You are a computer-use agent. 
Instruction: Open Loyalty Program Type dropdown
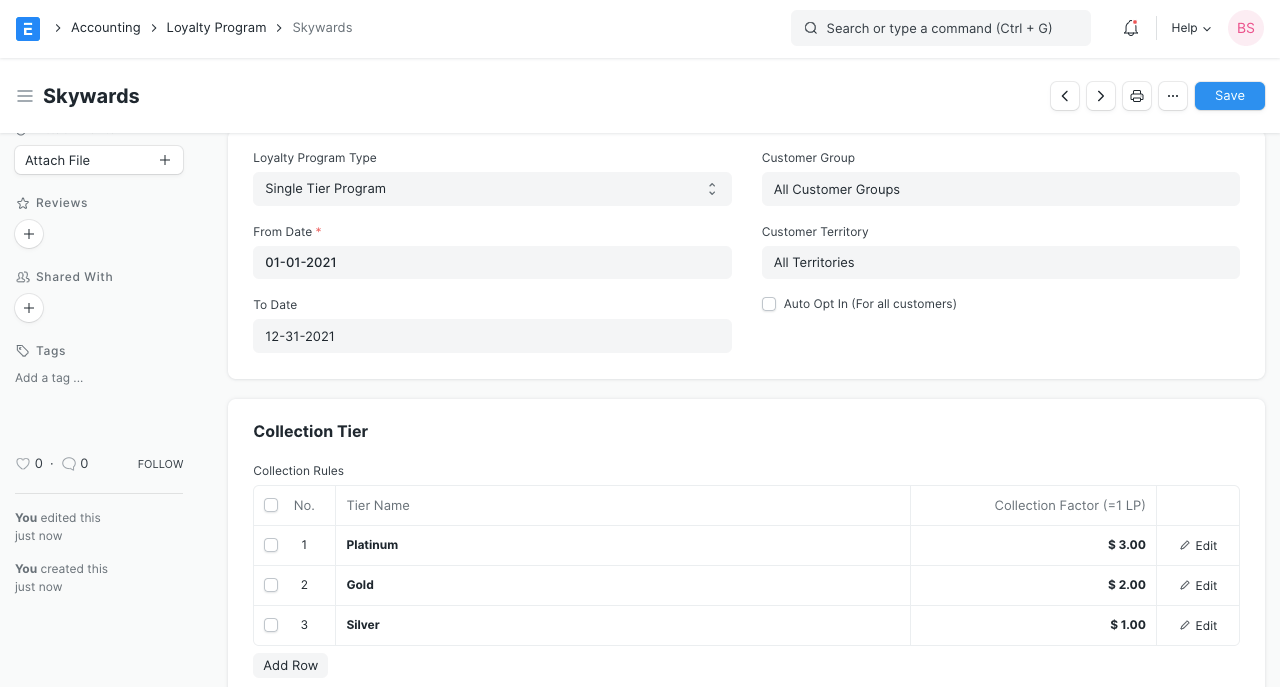pyautogui.click(x=492, y=189)
